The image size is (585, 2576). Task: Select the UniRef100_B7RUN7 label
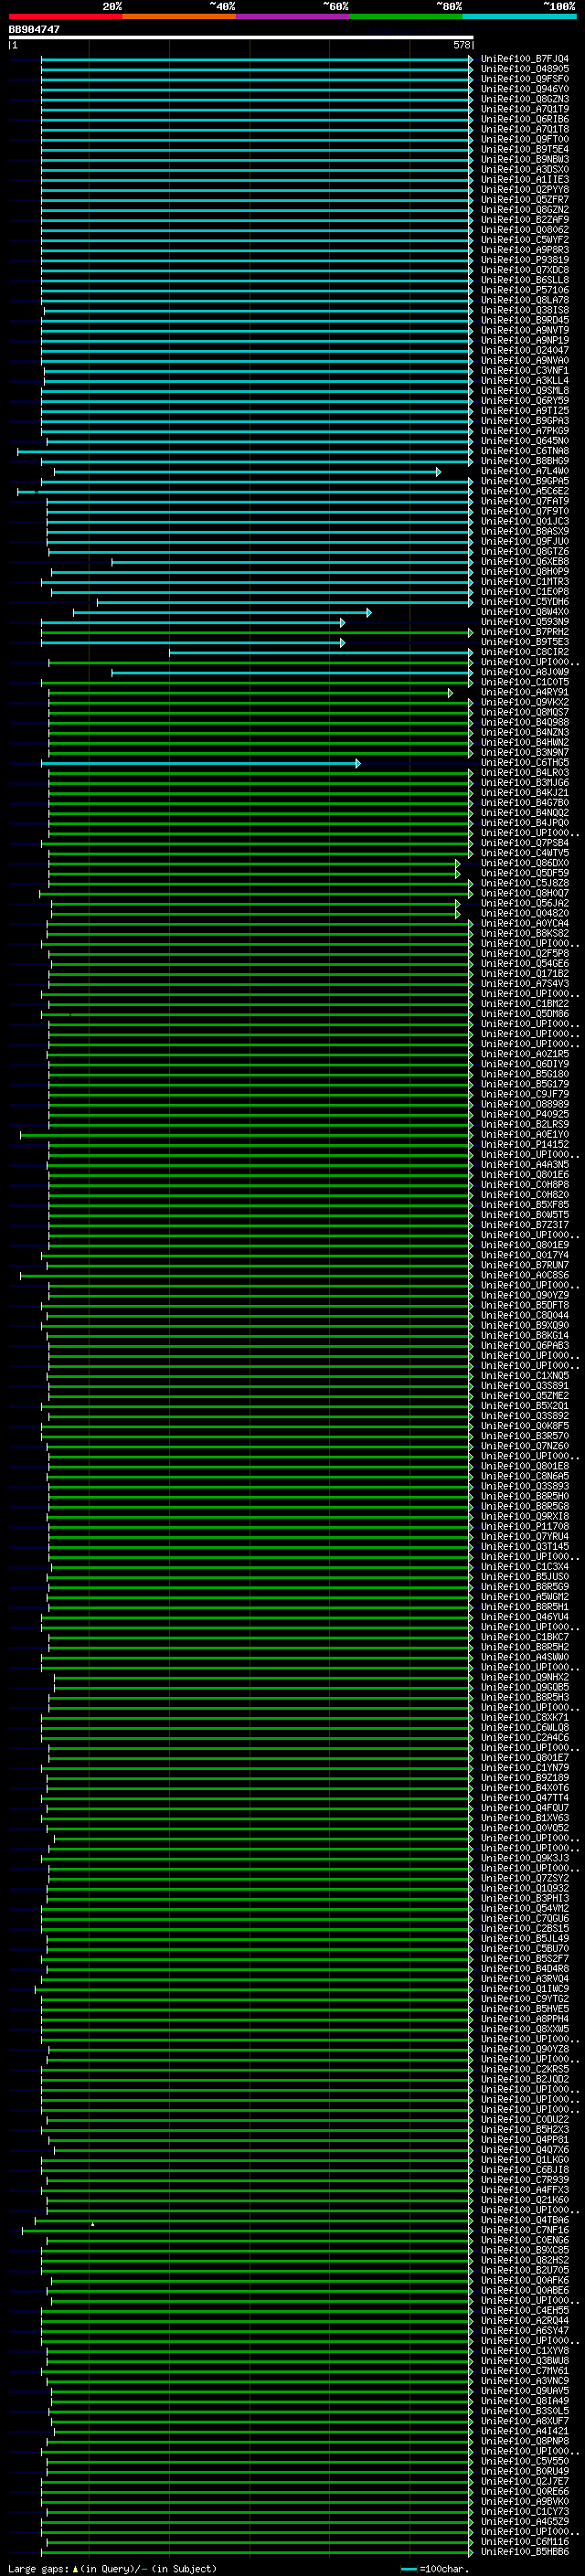[525, 1265]
